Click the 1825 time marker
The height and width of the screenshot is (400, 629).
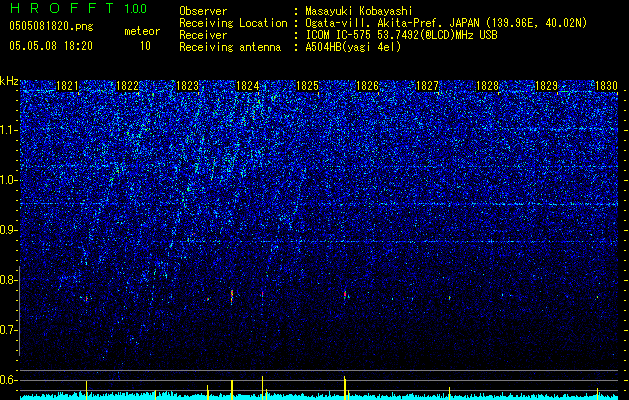point(307,86)
